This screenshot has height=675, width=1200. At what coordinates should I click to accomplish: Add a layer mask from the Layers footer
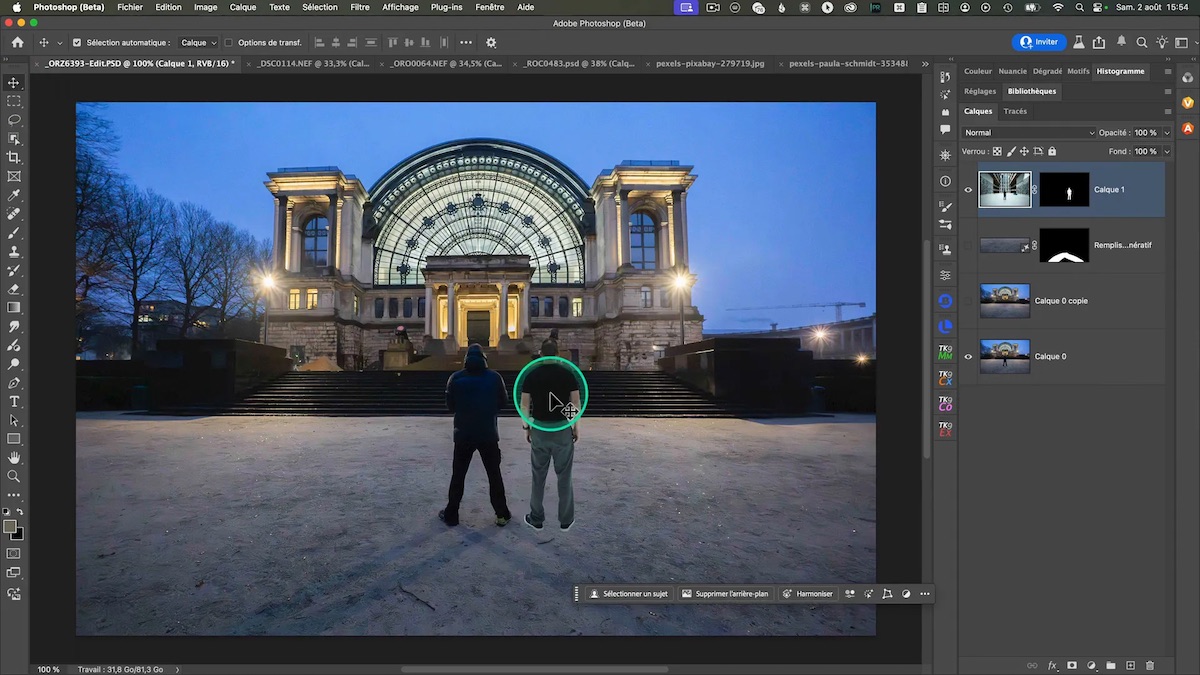[1072, 665]
